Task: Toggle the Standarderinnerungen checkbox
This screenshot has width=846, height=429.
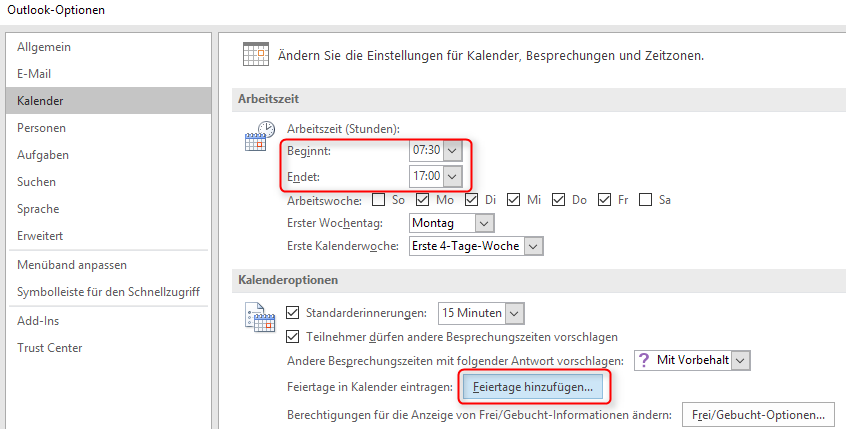Action: pos(292,312)
